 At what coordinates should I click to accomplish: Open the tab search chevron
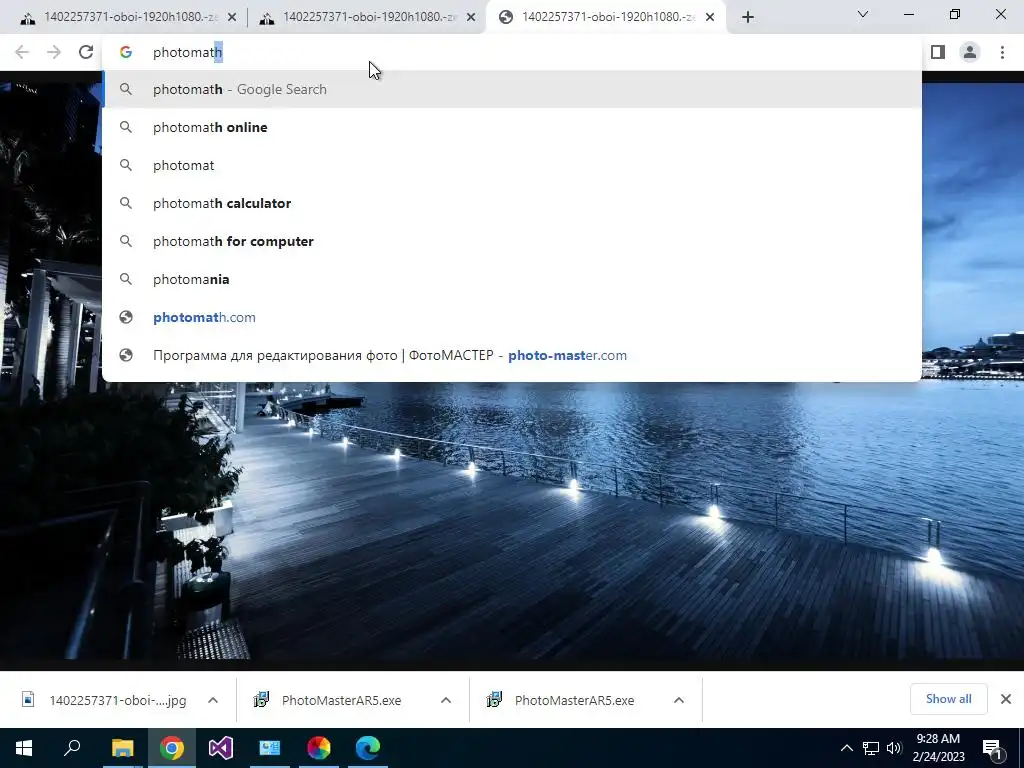click(863, 14)
